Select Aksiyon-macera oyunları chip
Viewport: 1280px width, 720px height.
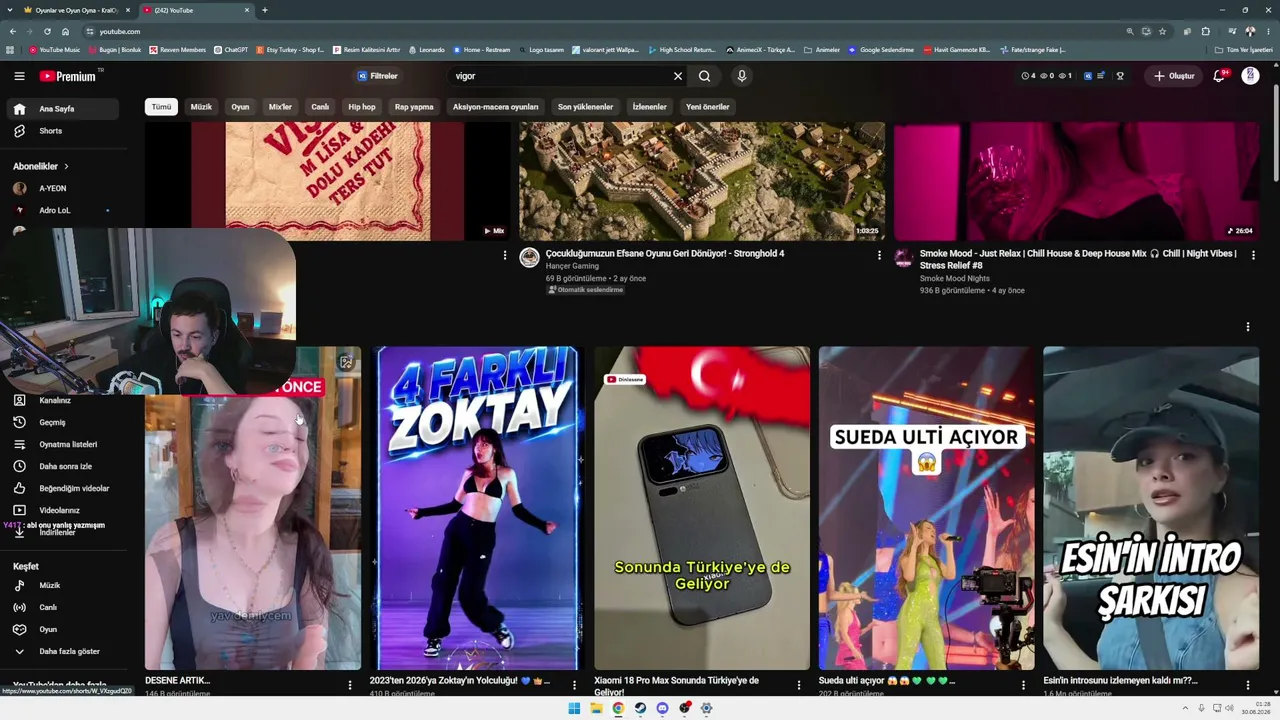495,107
